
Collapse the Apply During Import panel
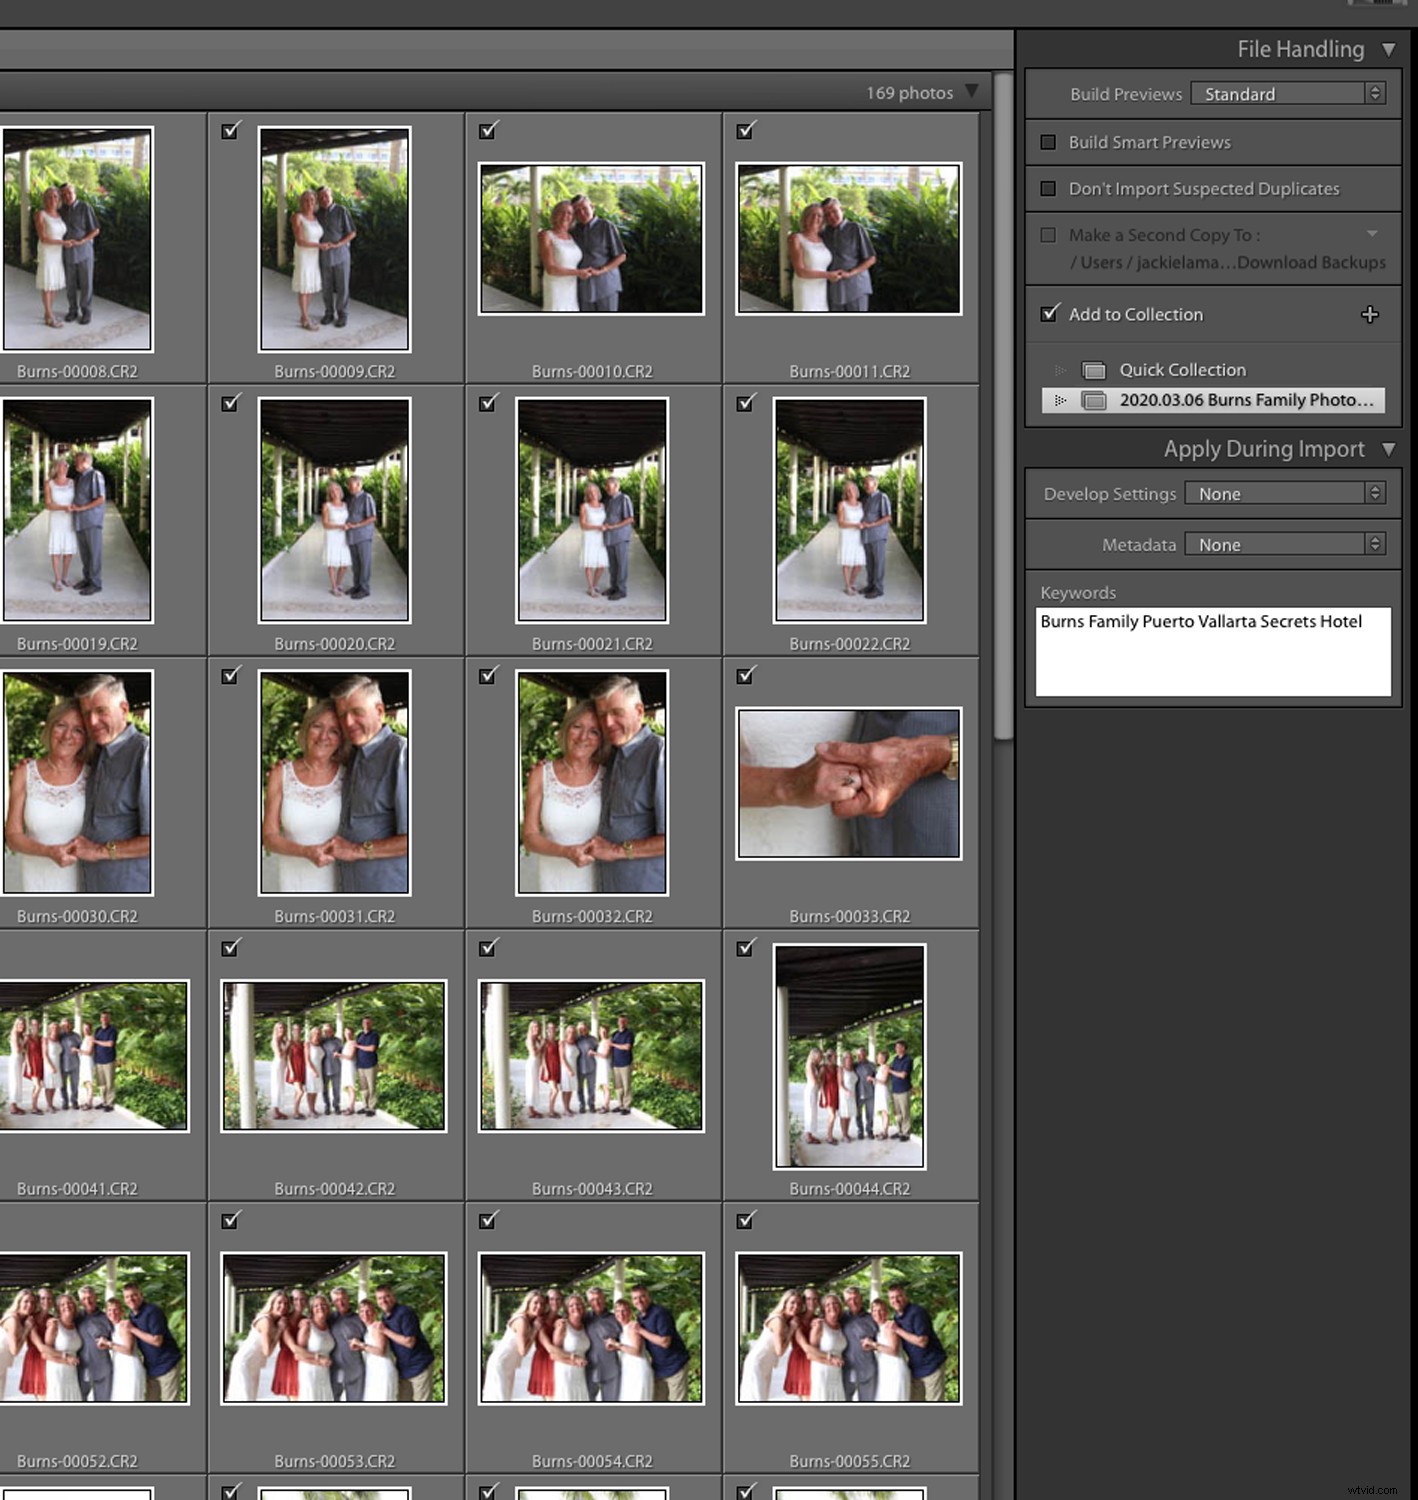point(1391,449)
